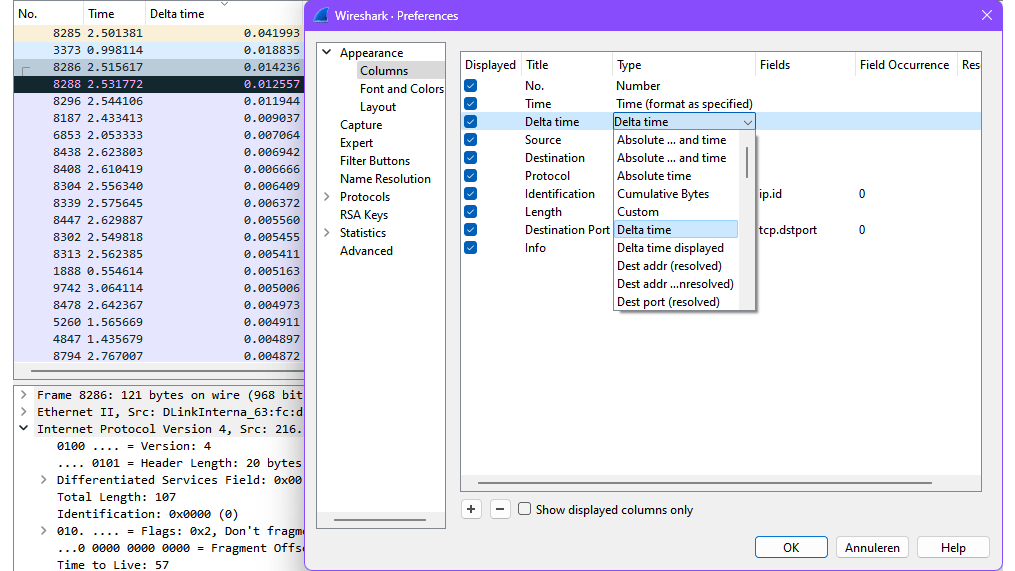Click the minus icon to remove column

coord(501,509)
